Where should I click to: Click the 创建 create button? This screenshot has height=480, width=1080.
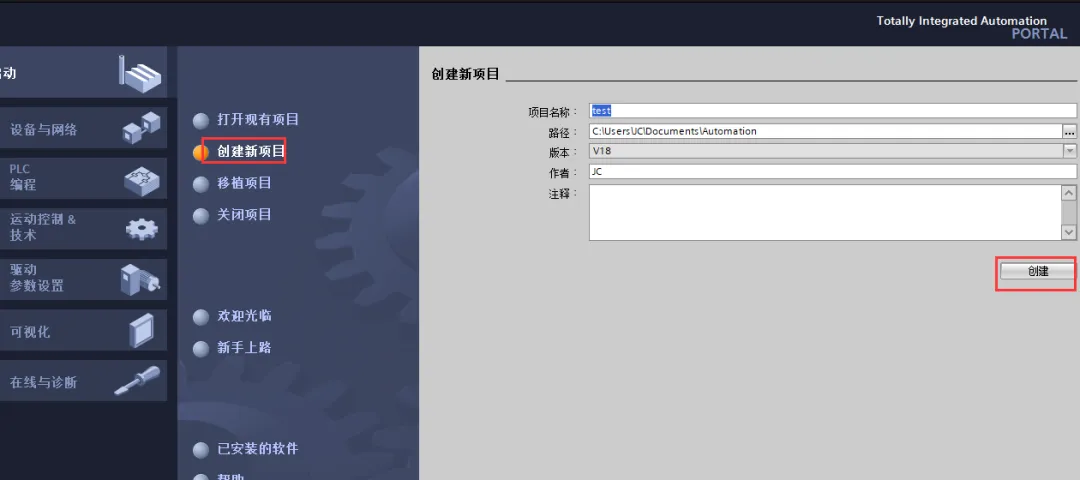pyautogui.click(x=1037, y=271)
